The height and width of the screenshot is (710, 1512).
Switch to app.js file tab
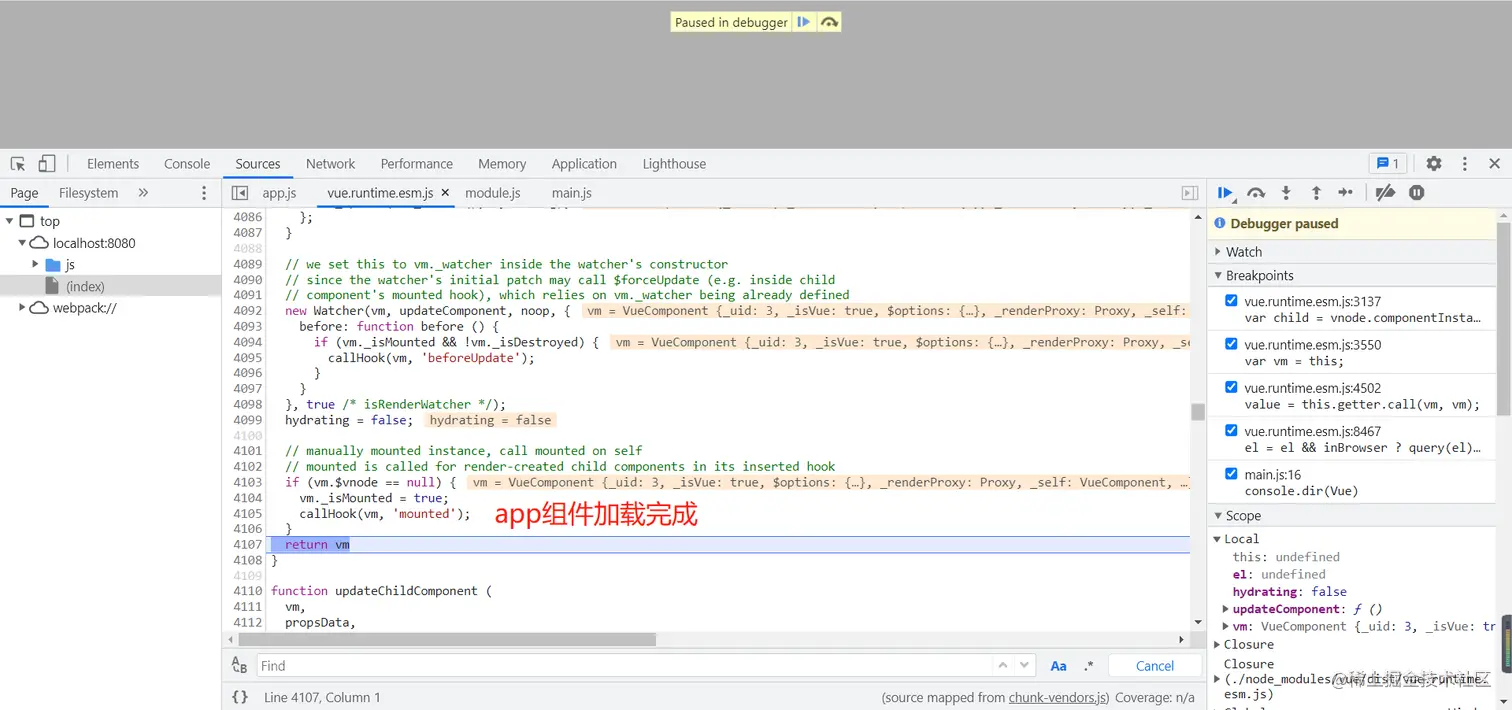[x=280, y=193]
